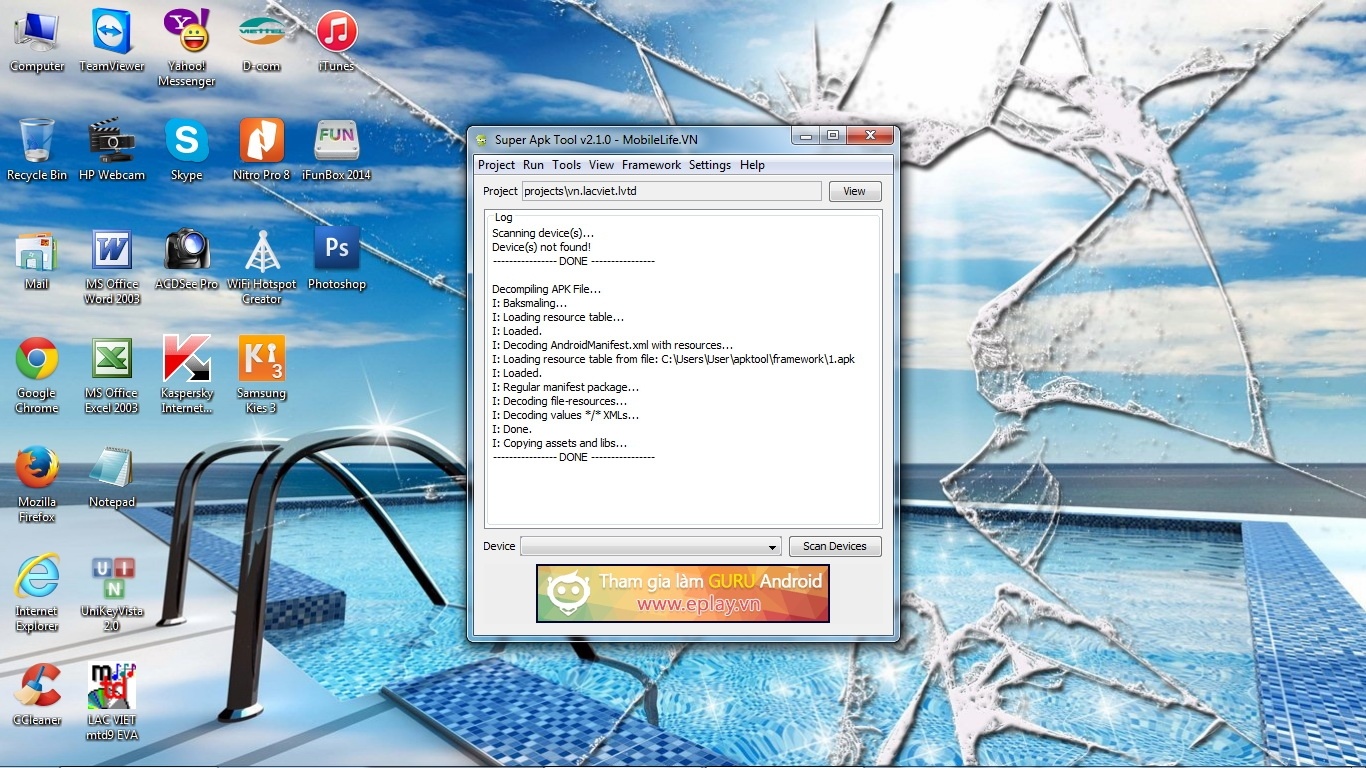Viewport: 1366px width, 768px height.
Task: Select the Notepad desktop icon
Action: pyautogui.click(x=112, y=476)
